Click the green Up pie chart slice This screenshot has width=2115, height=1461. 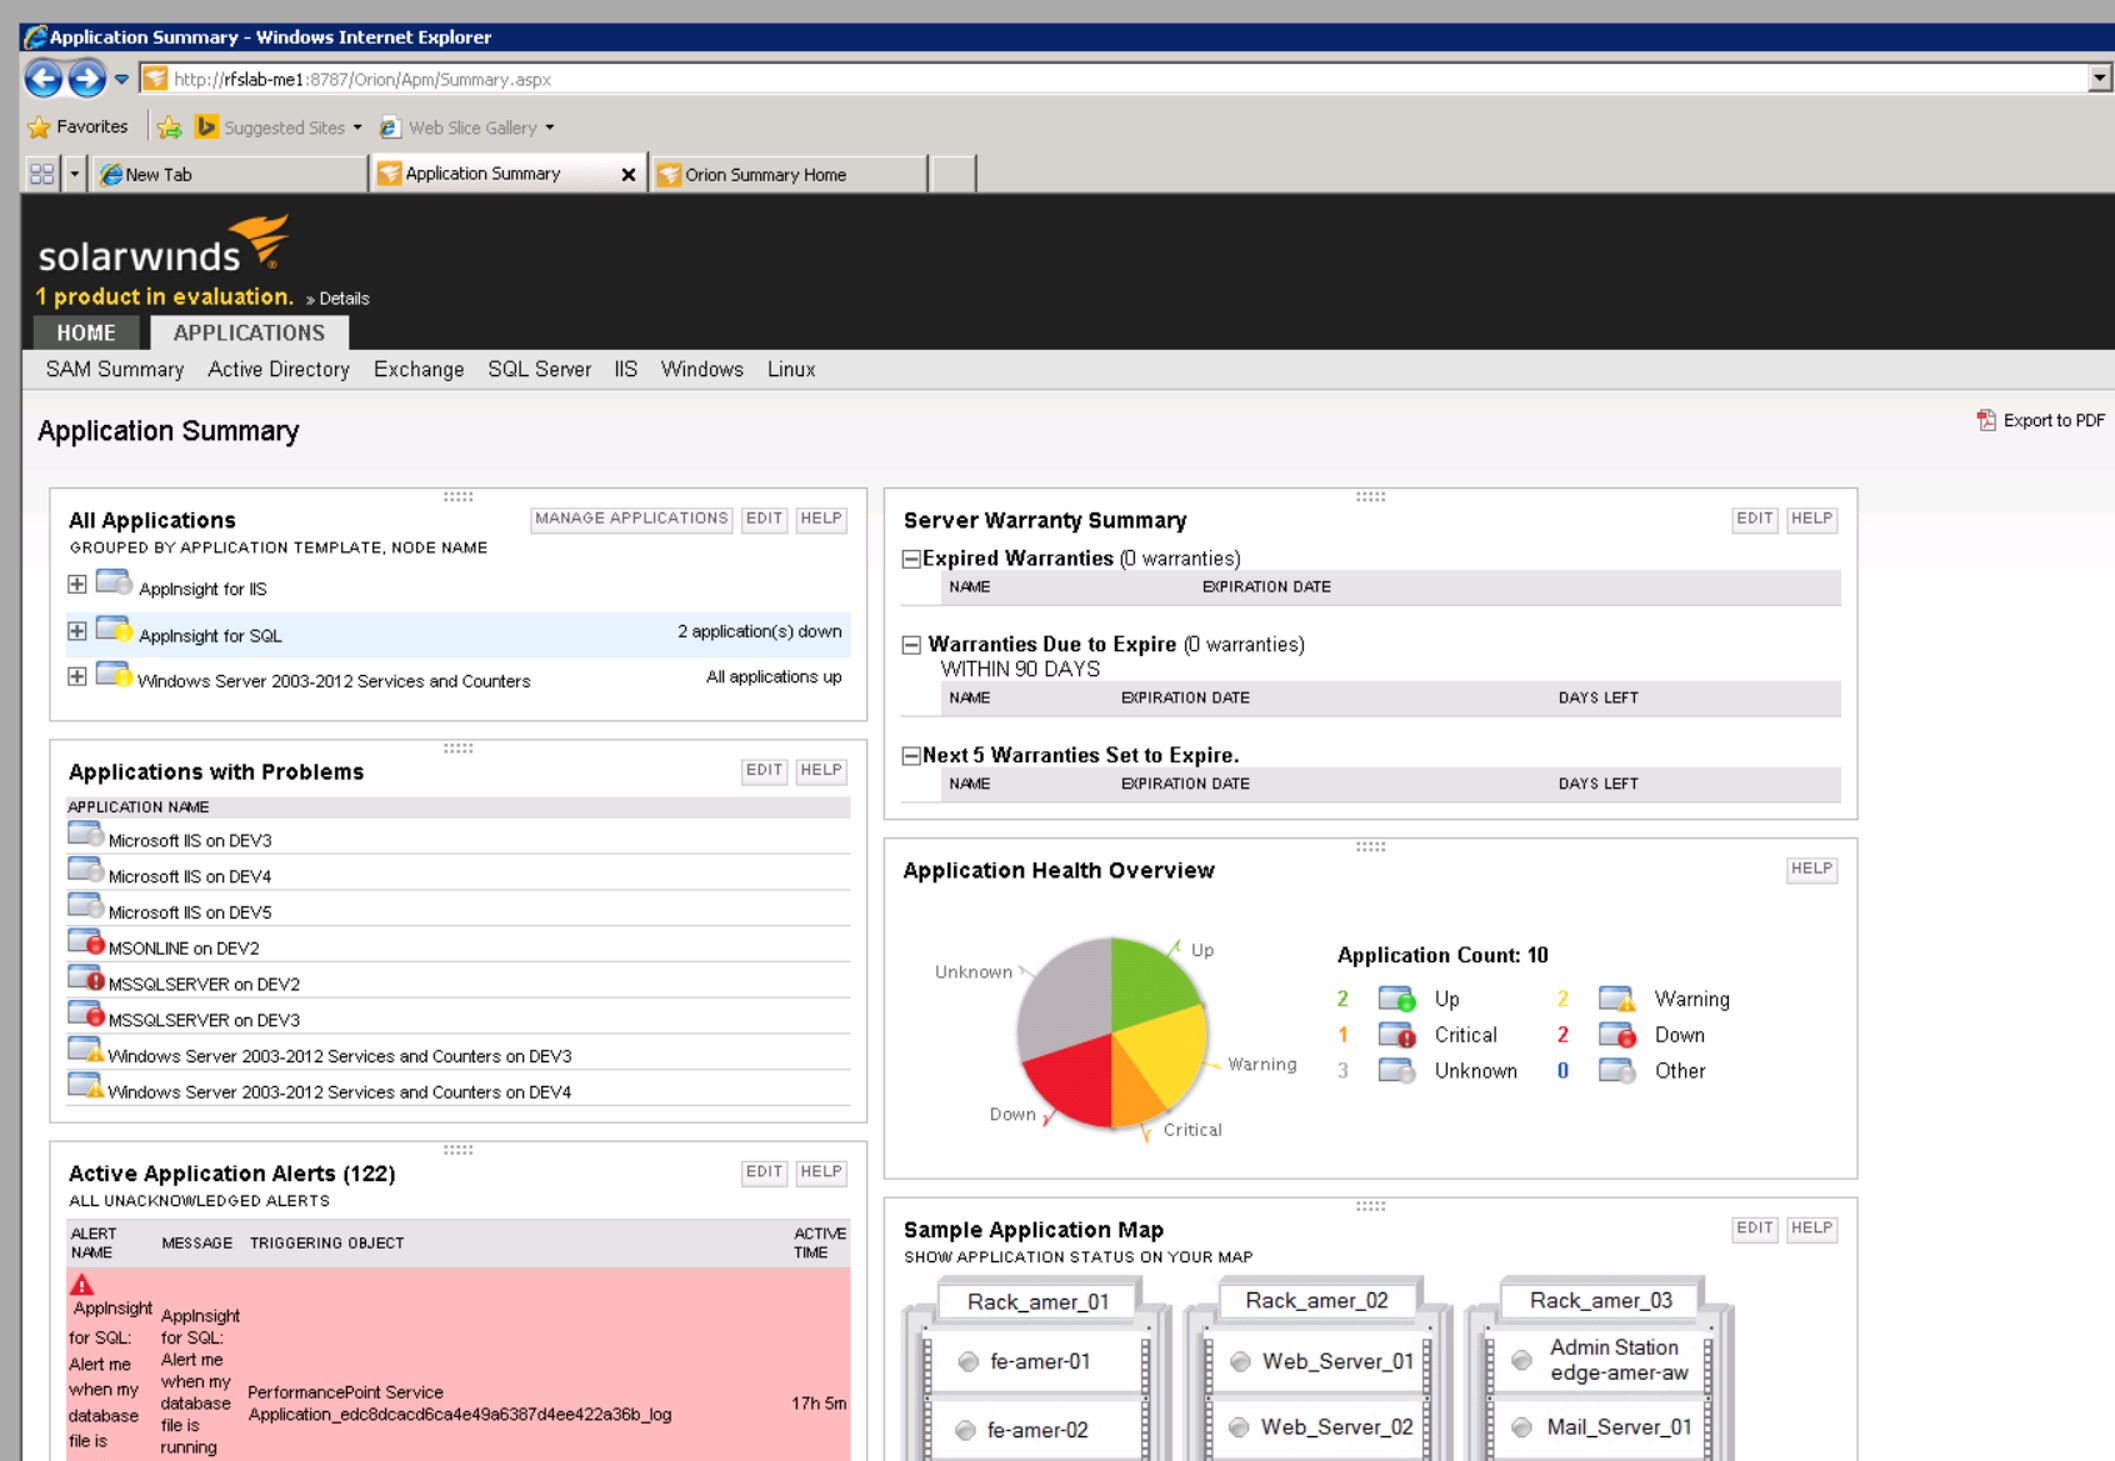coord(1147,983)
